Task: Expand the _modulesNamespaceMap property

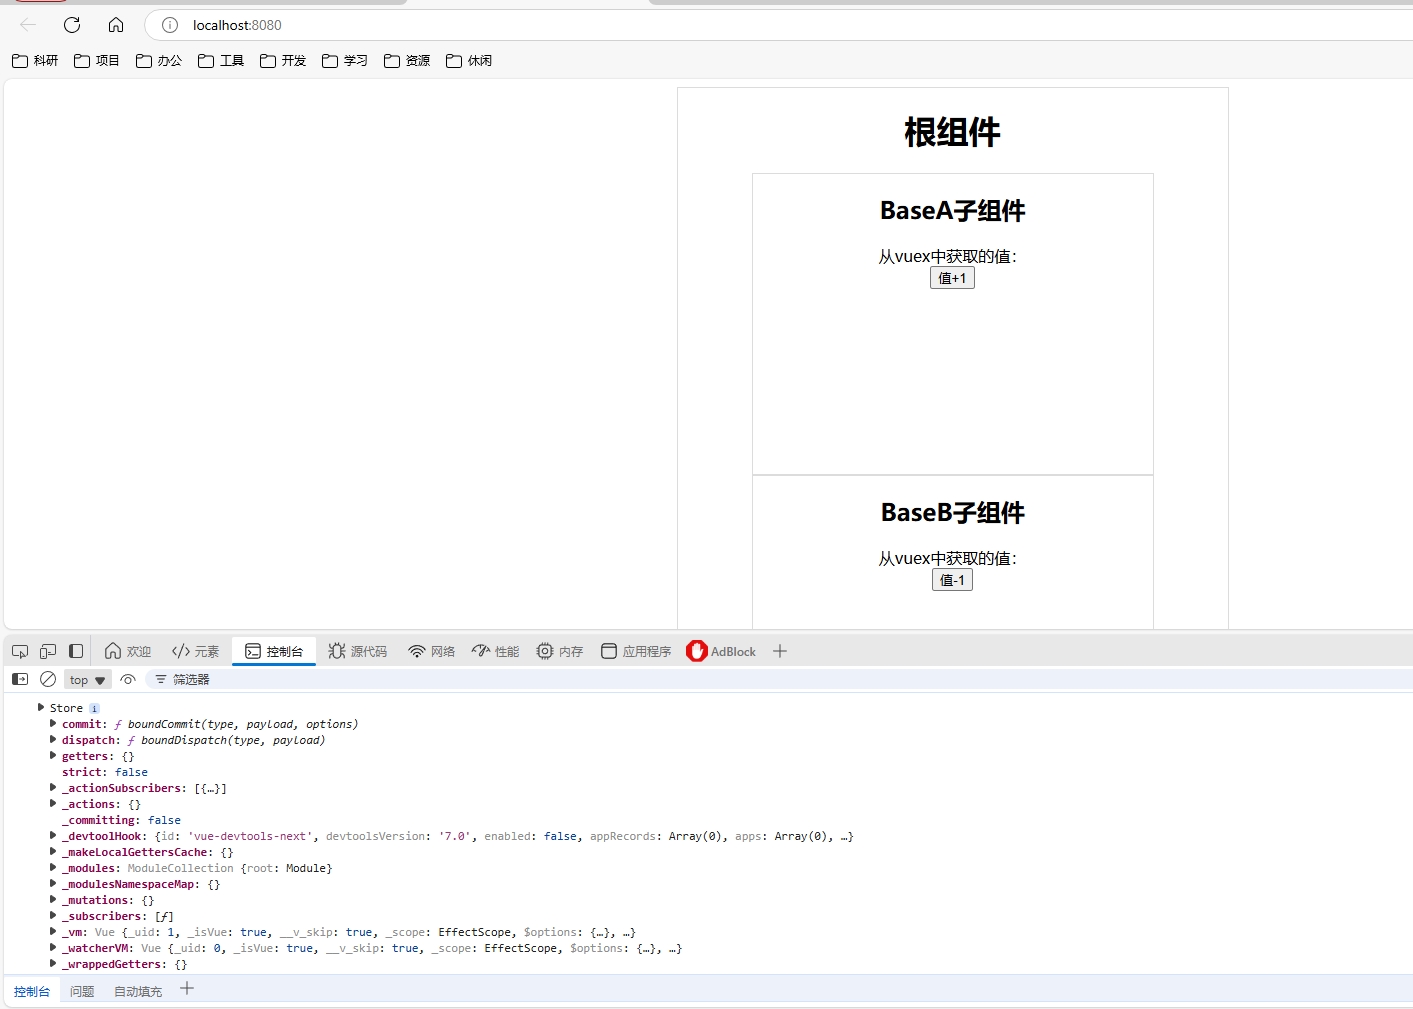Action: tap(53, 883)
